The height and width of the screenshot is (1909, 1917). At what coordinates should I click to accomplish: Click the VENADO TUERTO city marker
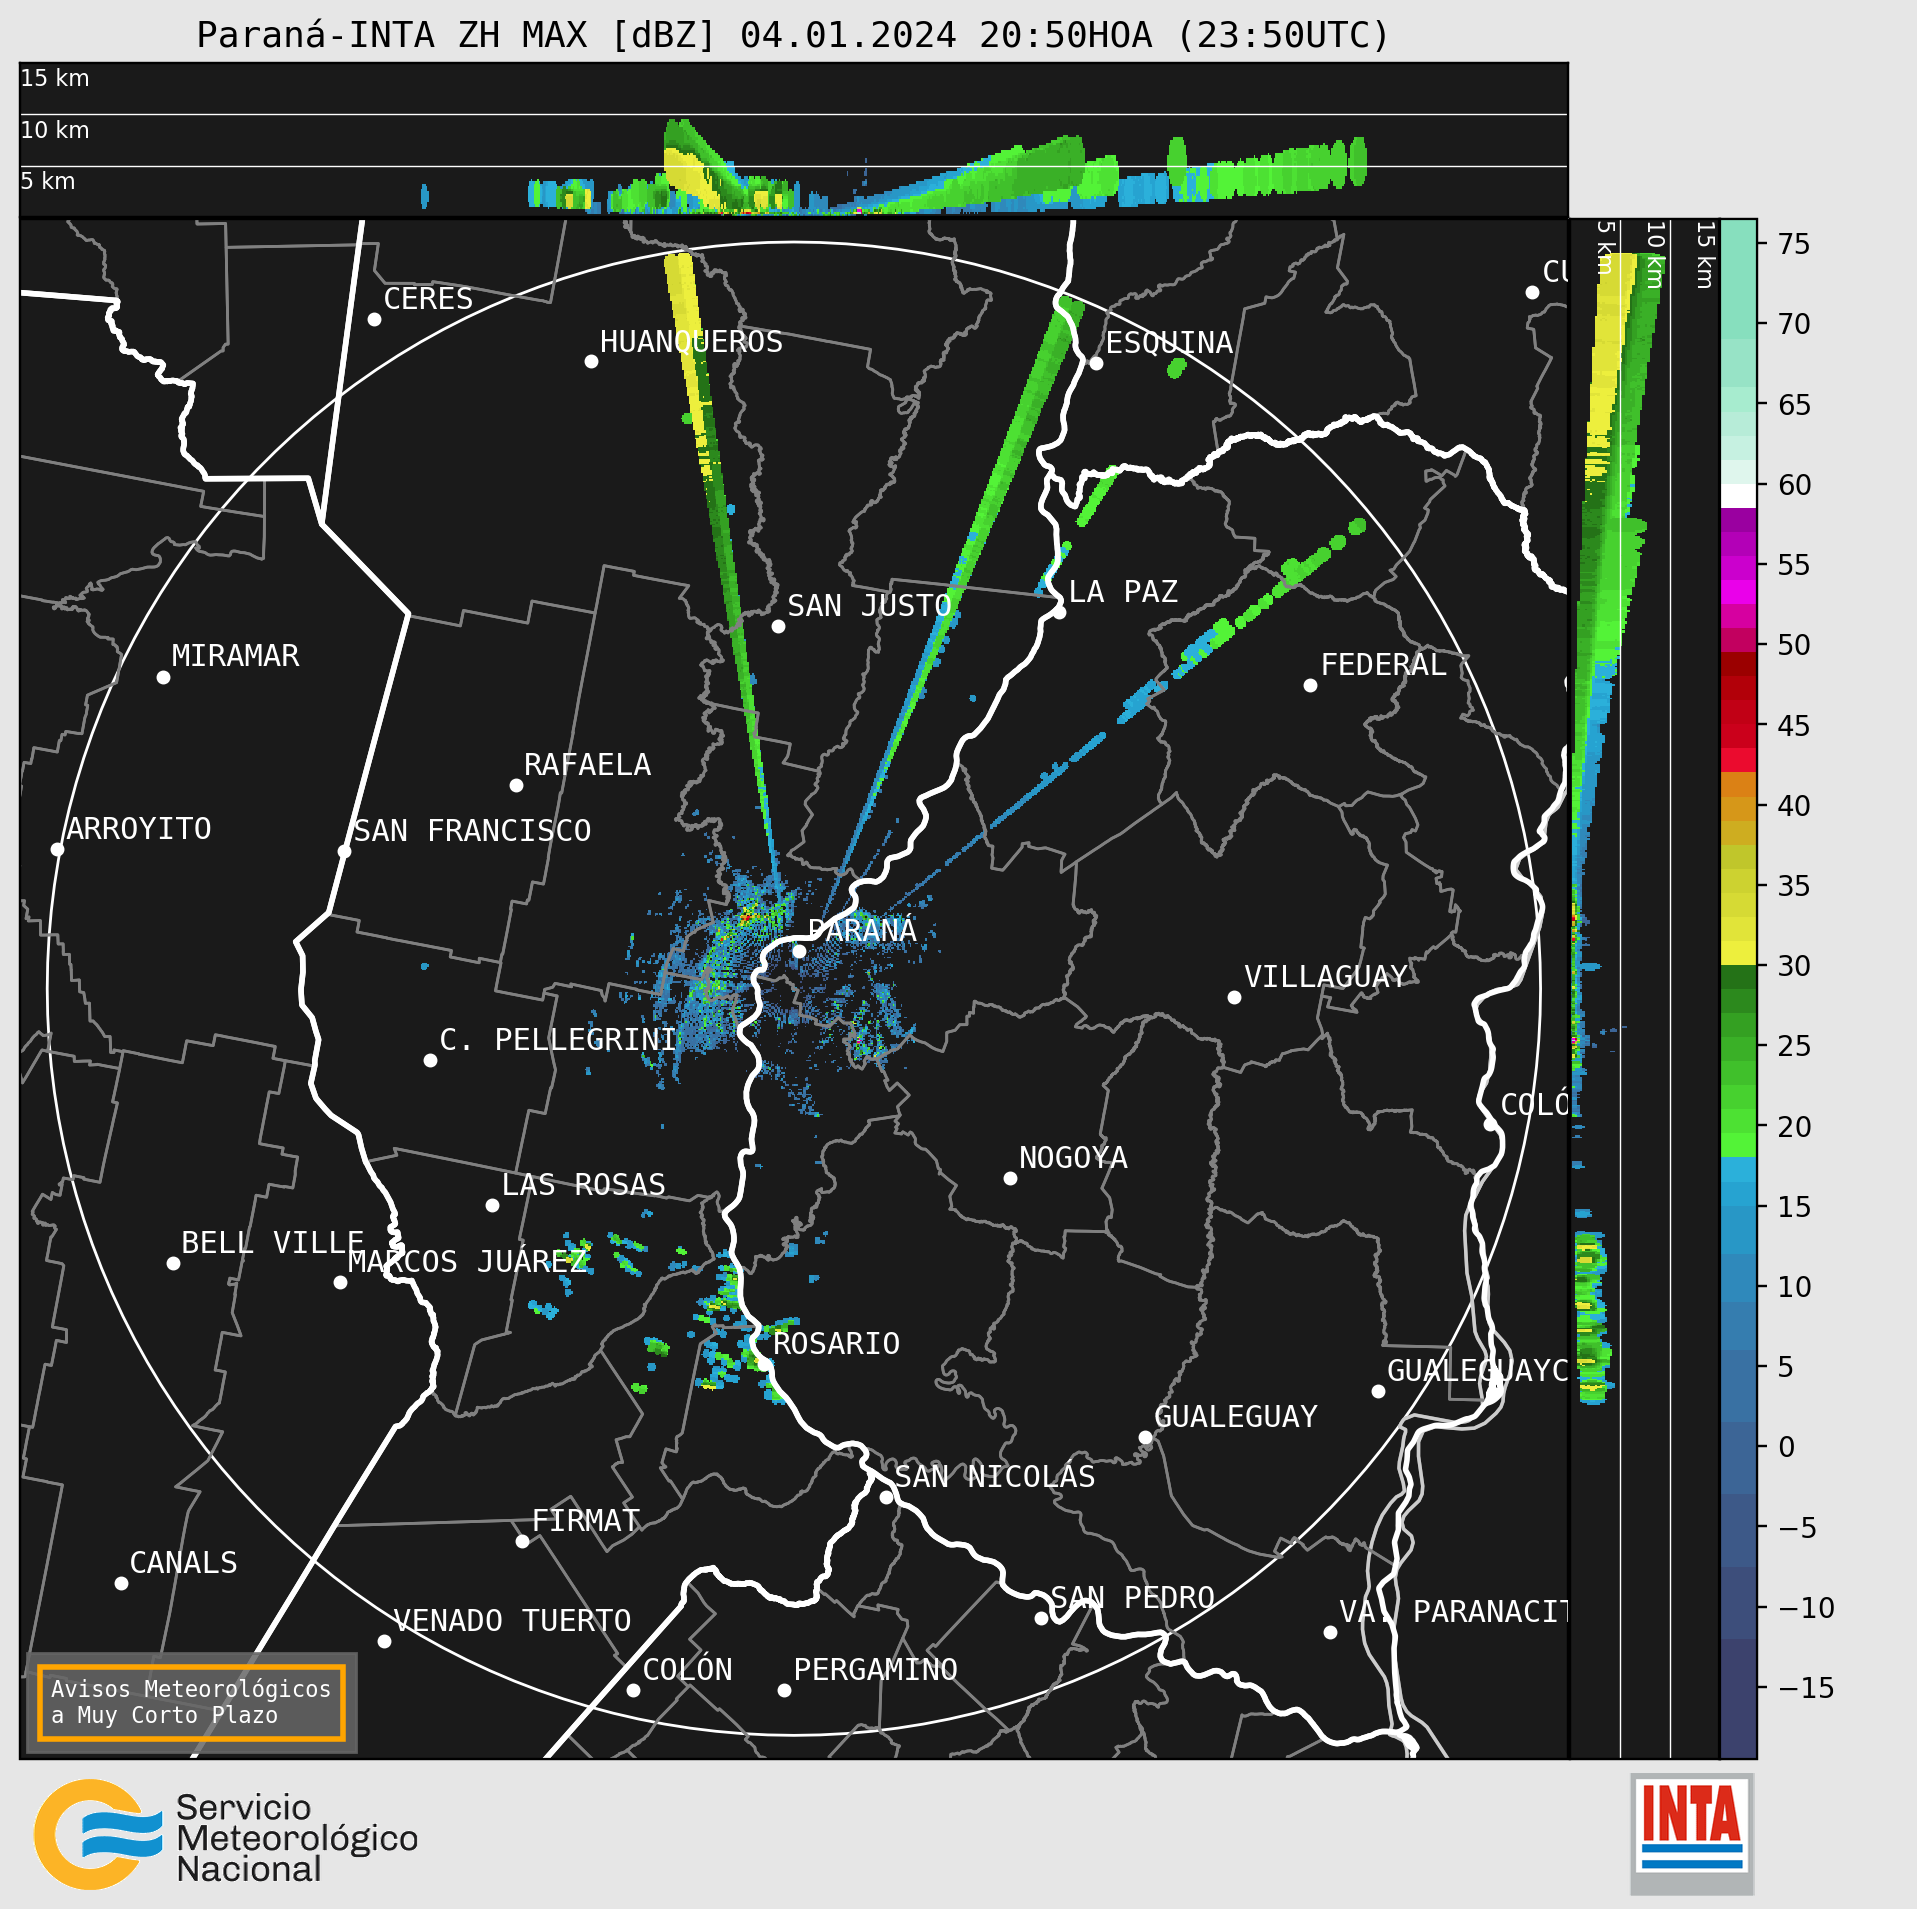click(384, 1641)
